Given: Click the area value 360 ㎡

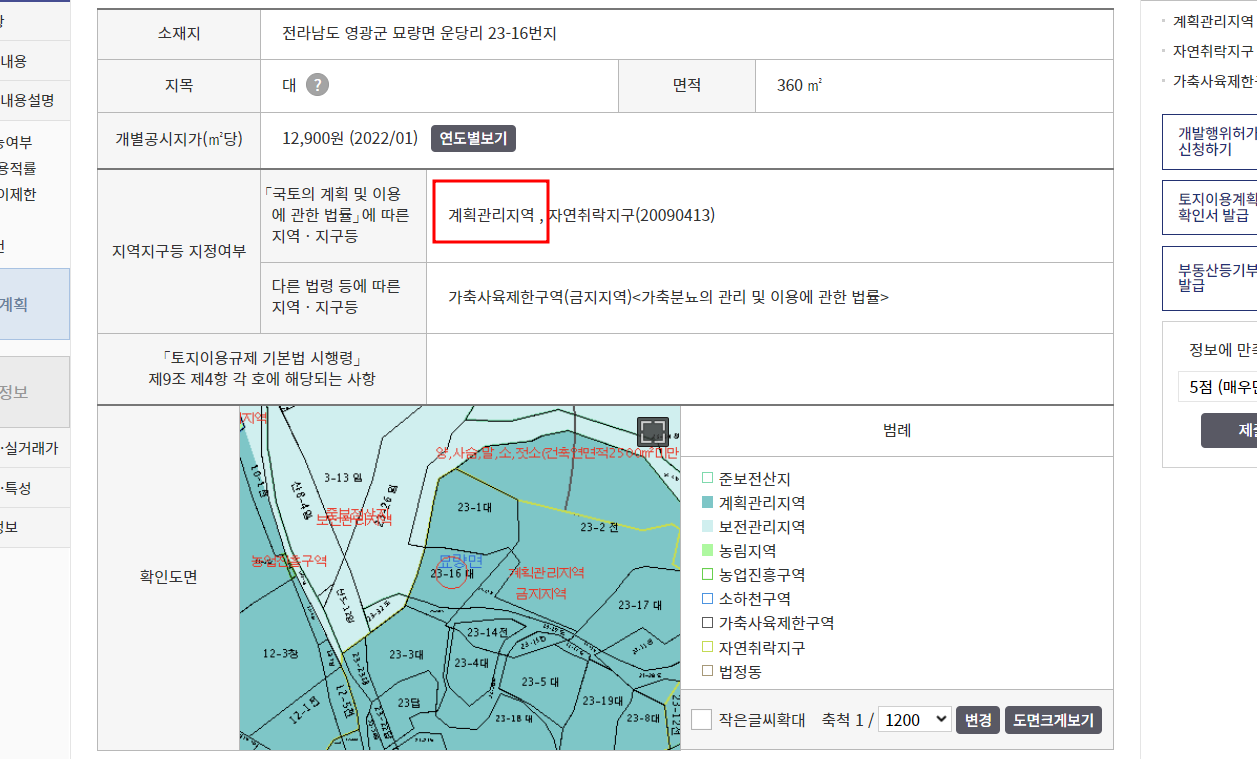Looking at the screenshot, I should click(x=800, y=85).
